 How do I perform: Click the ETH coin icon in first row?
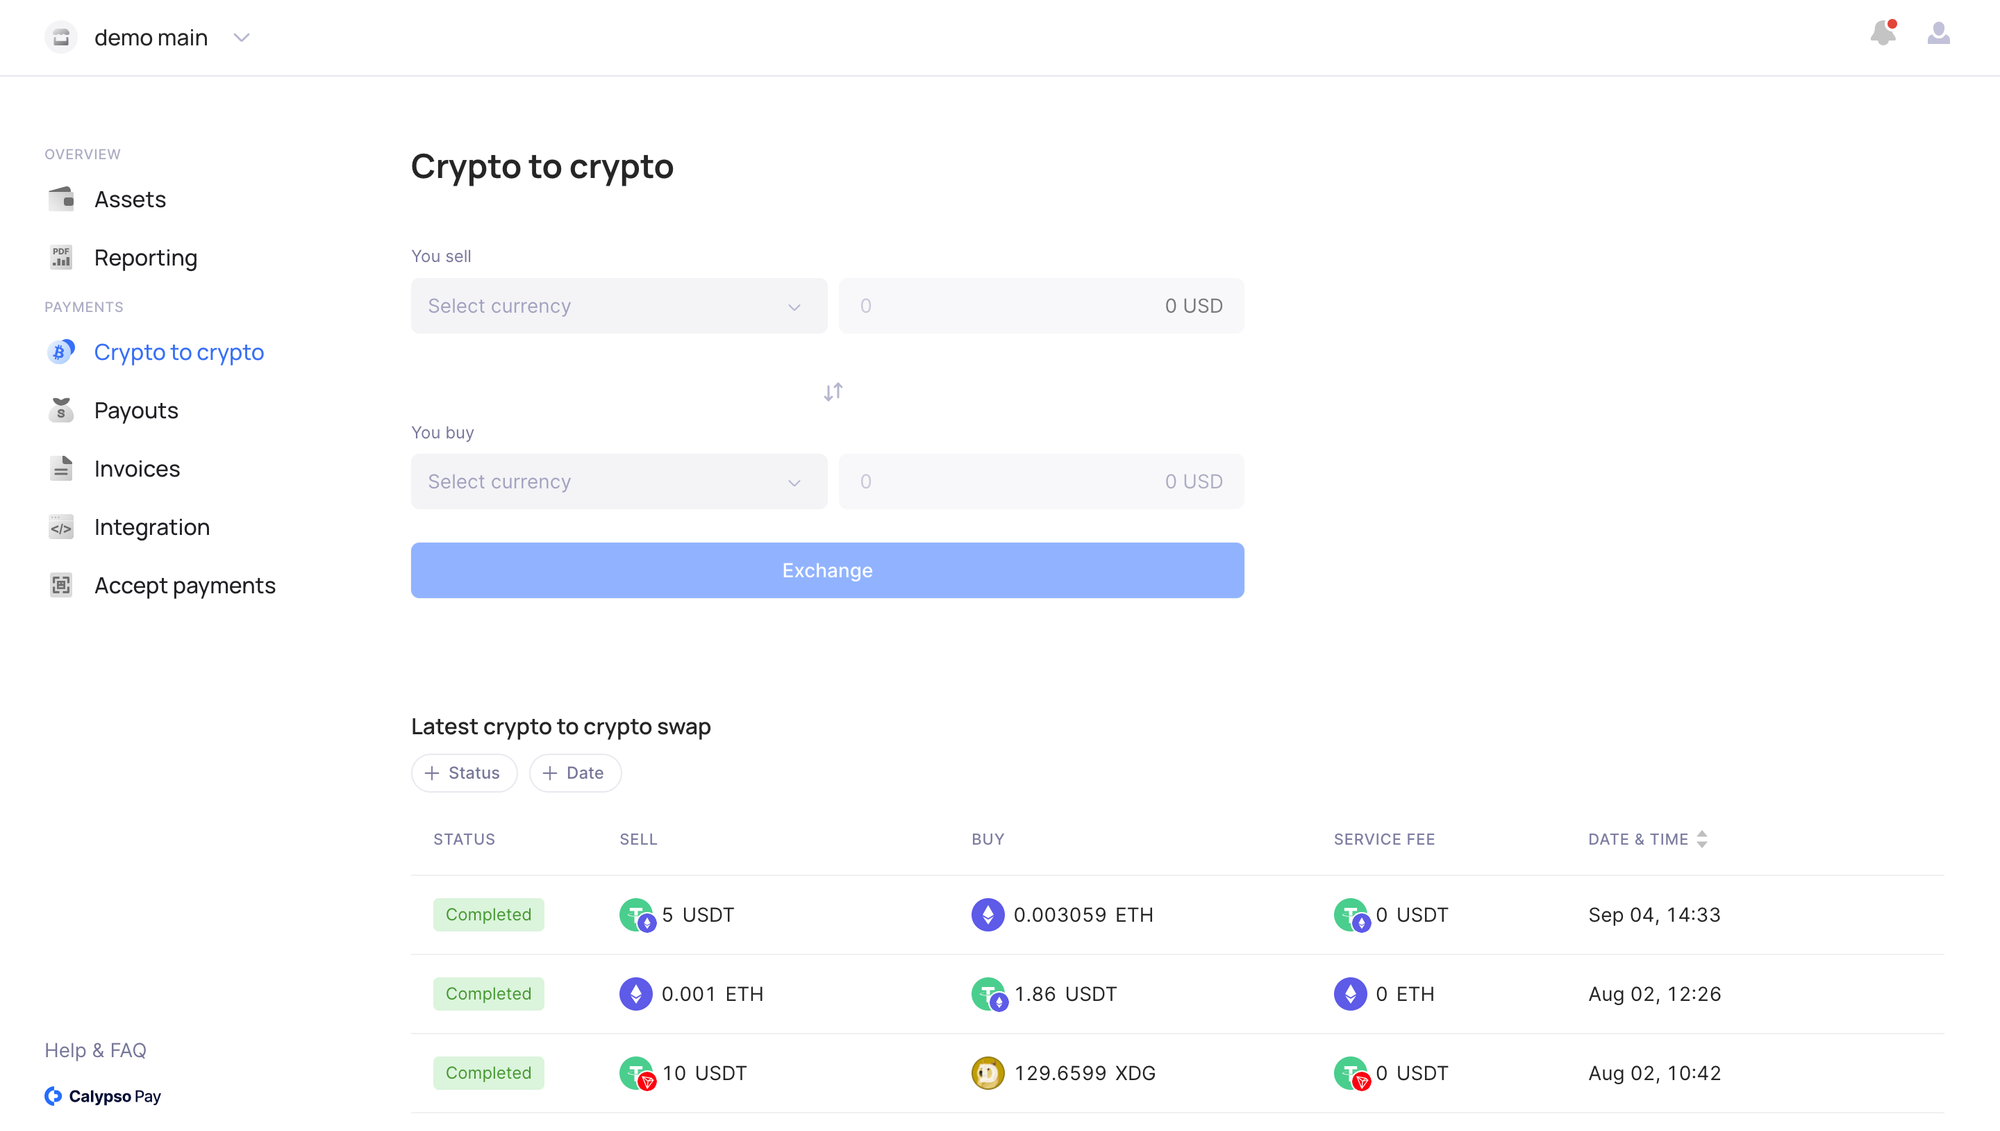tap(988, 915)
